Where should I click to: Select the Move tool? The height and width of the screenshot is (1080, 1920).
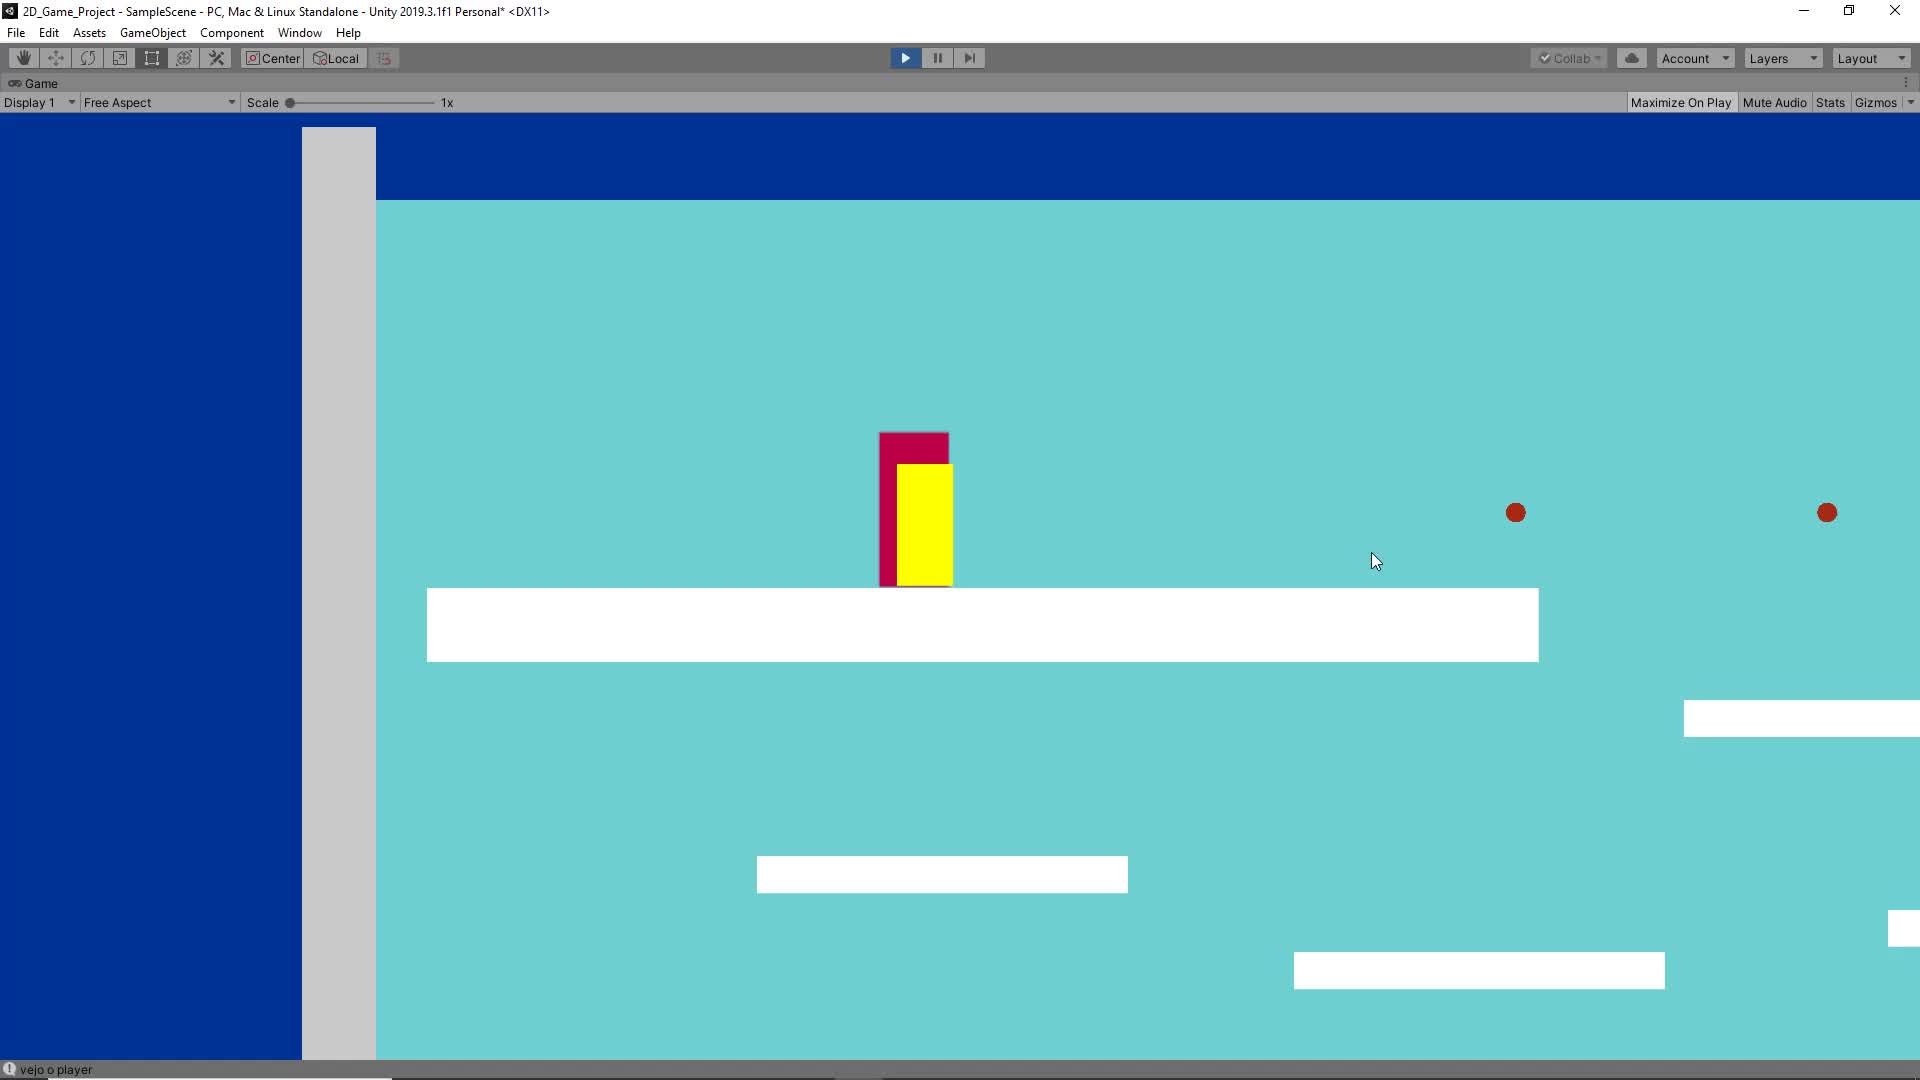pos(55,58)
